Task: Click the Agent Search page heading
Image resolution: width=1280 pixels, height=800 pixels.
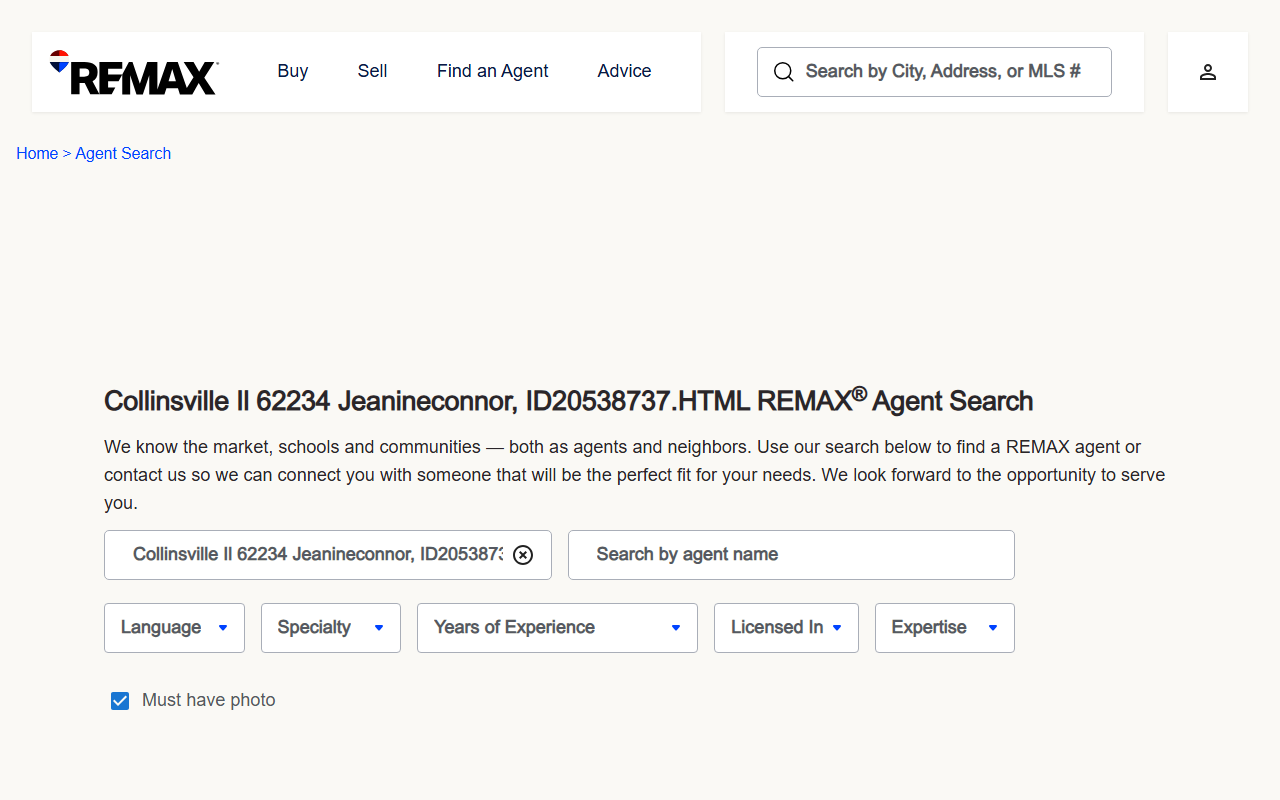Action: [568, 400]
